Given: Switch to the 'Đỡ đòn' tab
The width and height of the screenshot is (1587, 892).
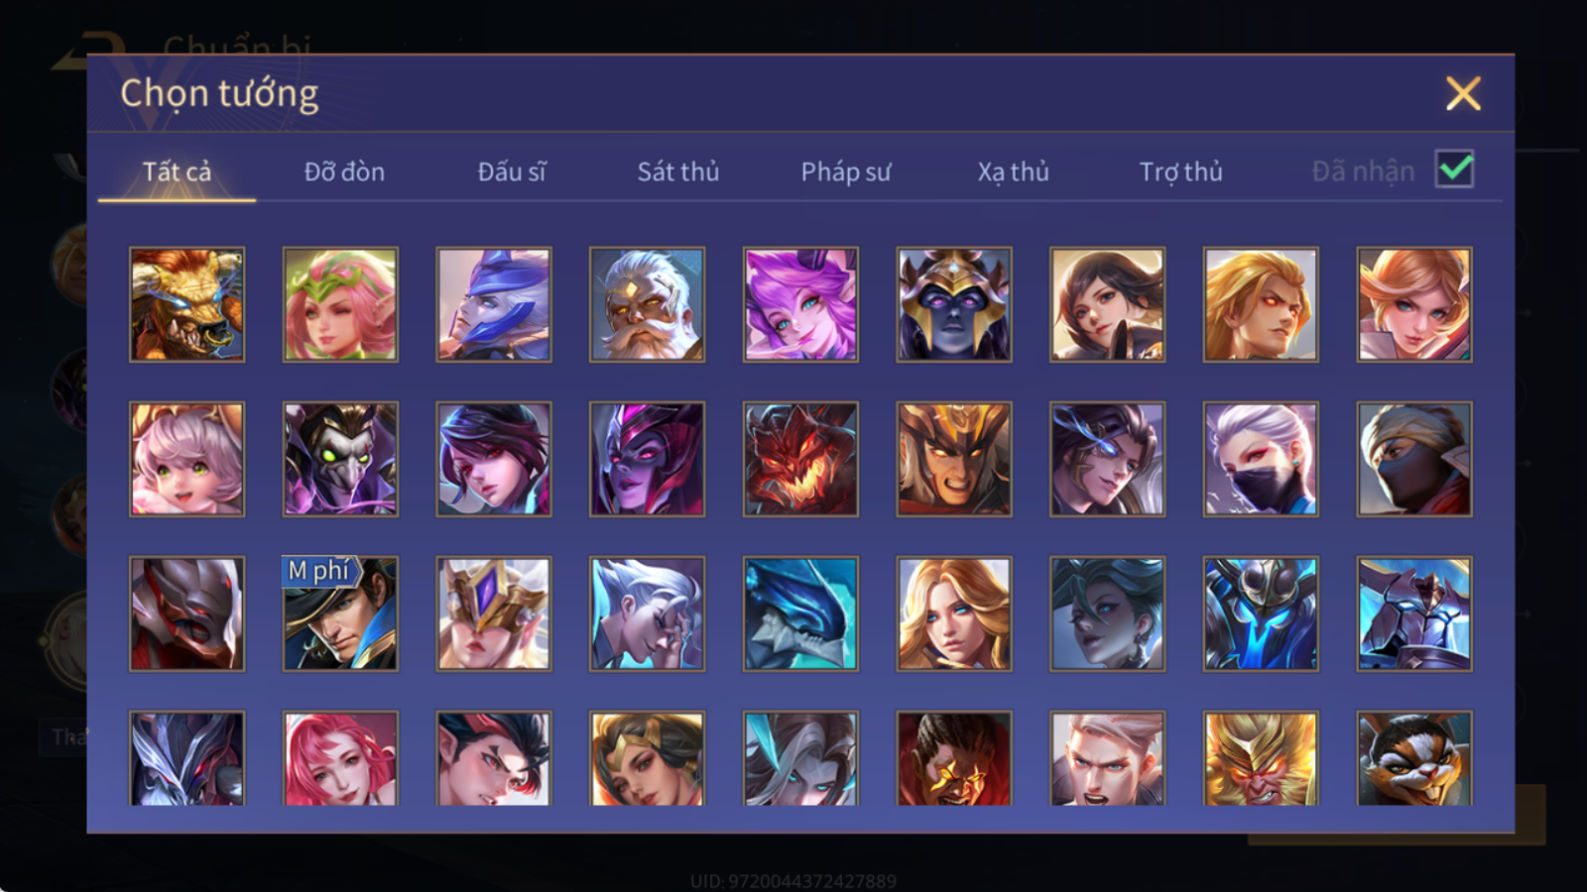Looking at the screenshot, I should pos(344,172).
